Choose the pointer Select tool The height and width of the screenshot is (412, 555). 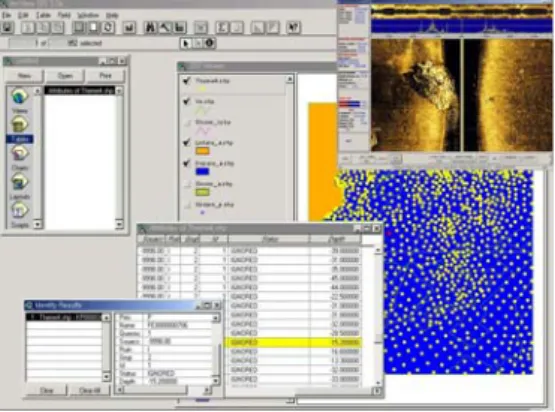coord(186,43)
